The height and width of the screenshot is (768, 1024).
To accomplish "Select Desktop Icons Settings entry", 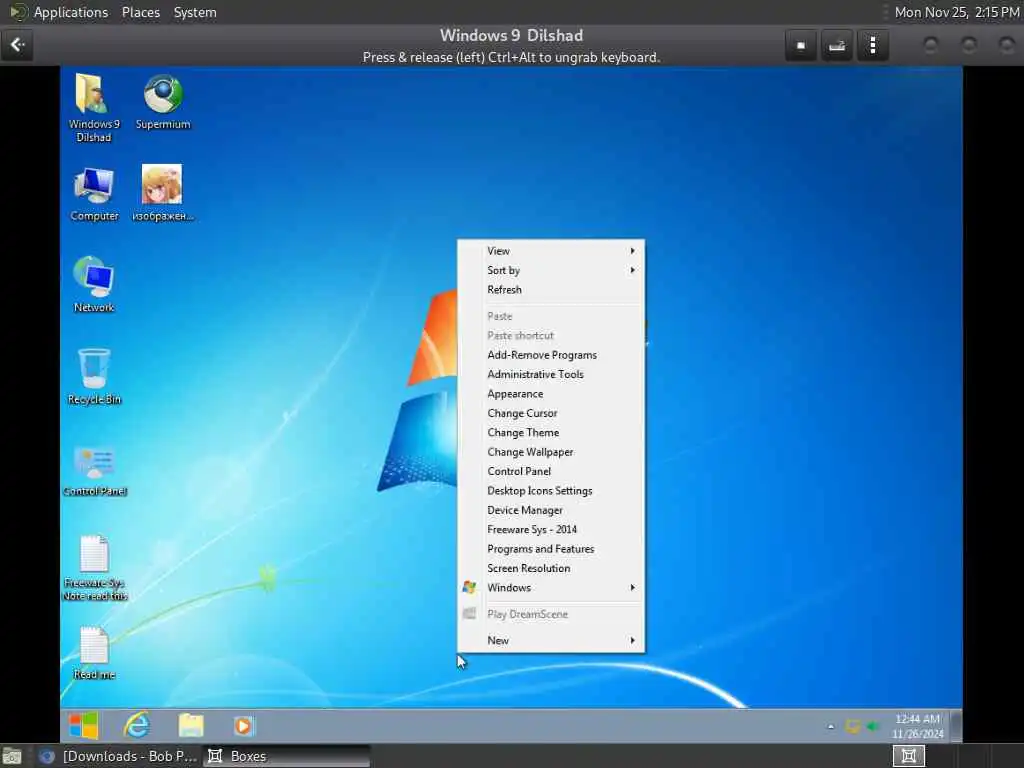I will click(x=551, y=491).
